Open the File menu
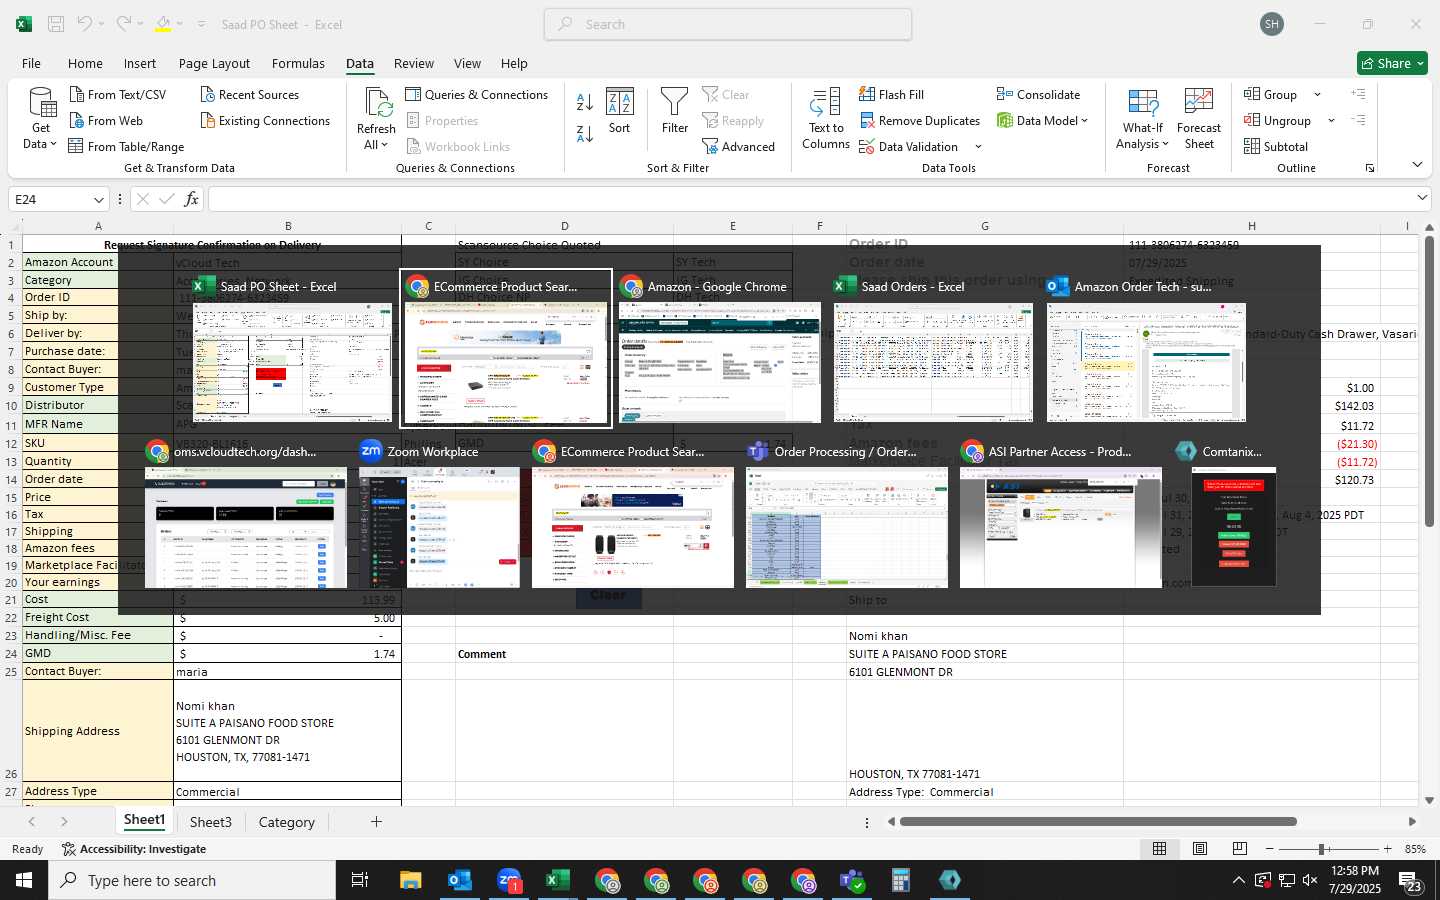 (32, 63)
